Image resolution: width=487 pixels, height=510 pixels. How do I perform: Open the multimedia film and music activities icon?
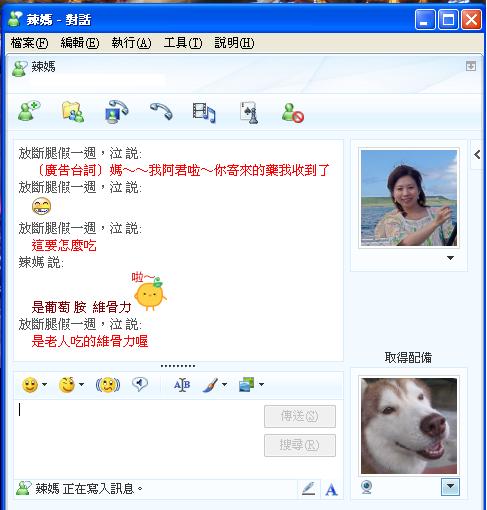204,112
